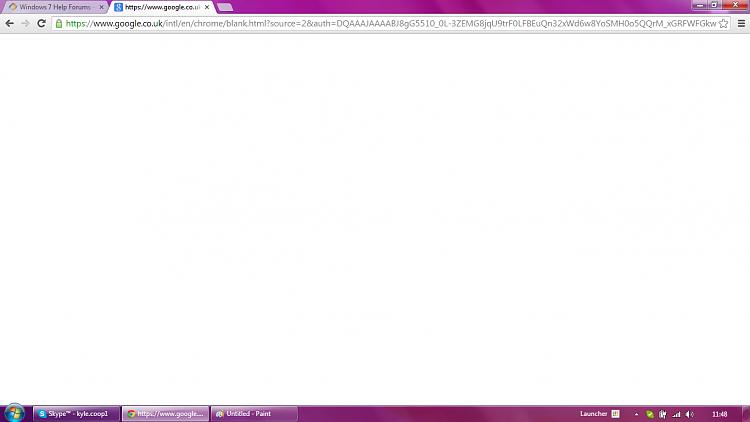This screenshot has width=750, height=422.
Task: Go back using Chrome's back arrow
Action: tap(10, 23)
